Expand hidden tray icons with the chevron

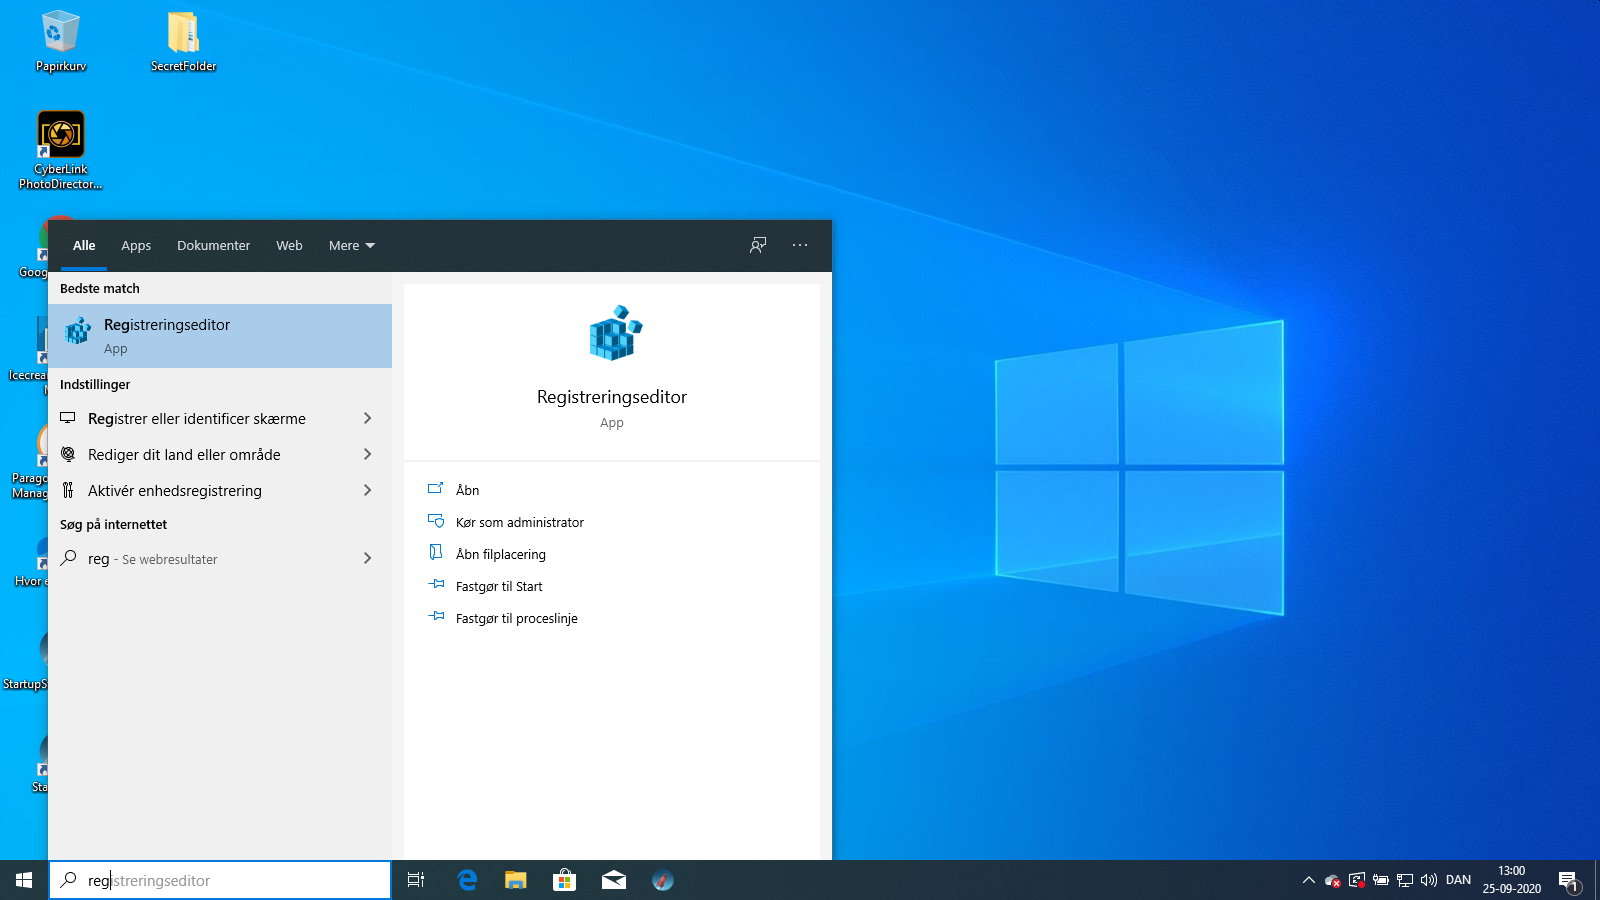pyautogui.click(x=1308, y=881)
